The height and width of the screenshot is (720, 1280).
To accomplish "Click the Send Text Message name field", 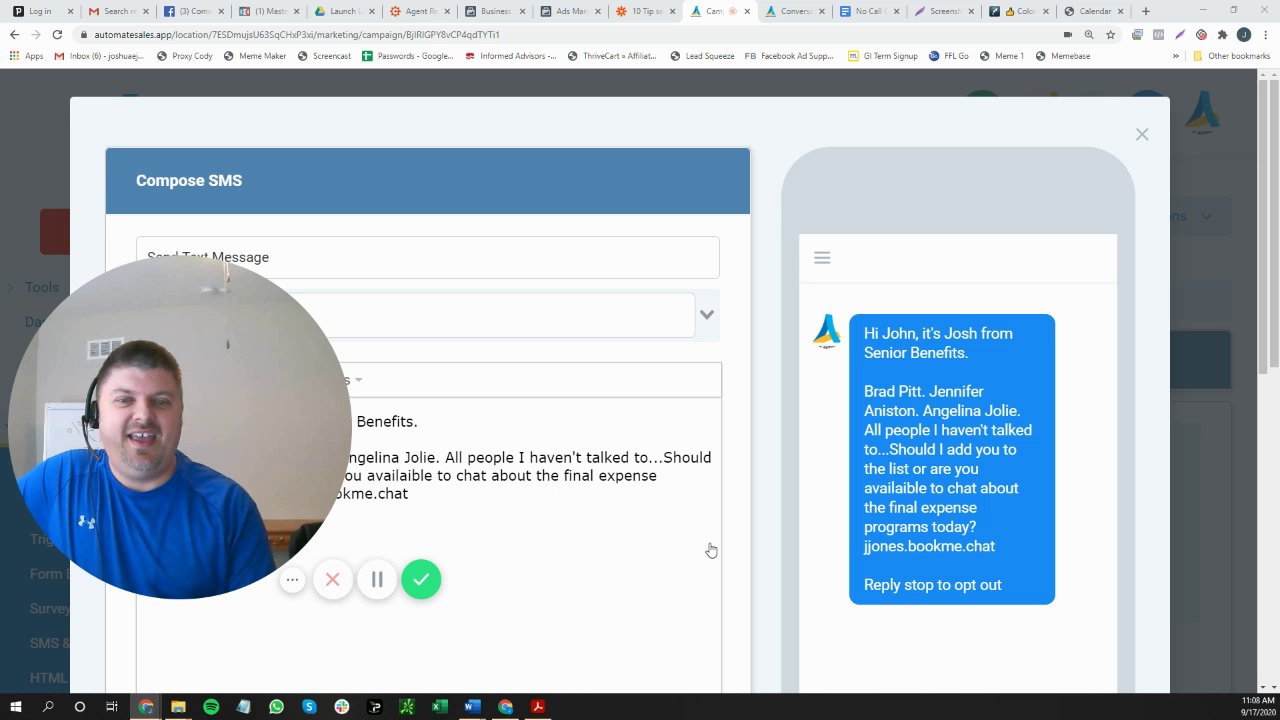I will pos(428,257).
